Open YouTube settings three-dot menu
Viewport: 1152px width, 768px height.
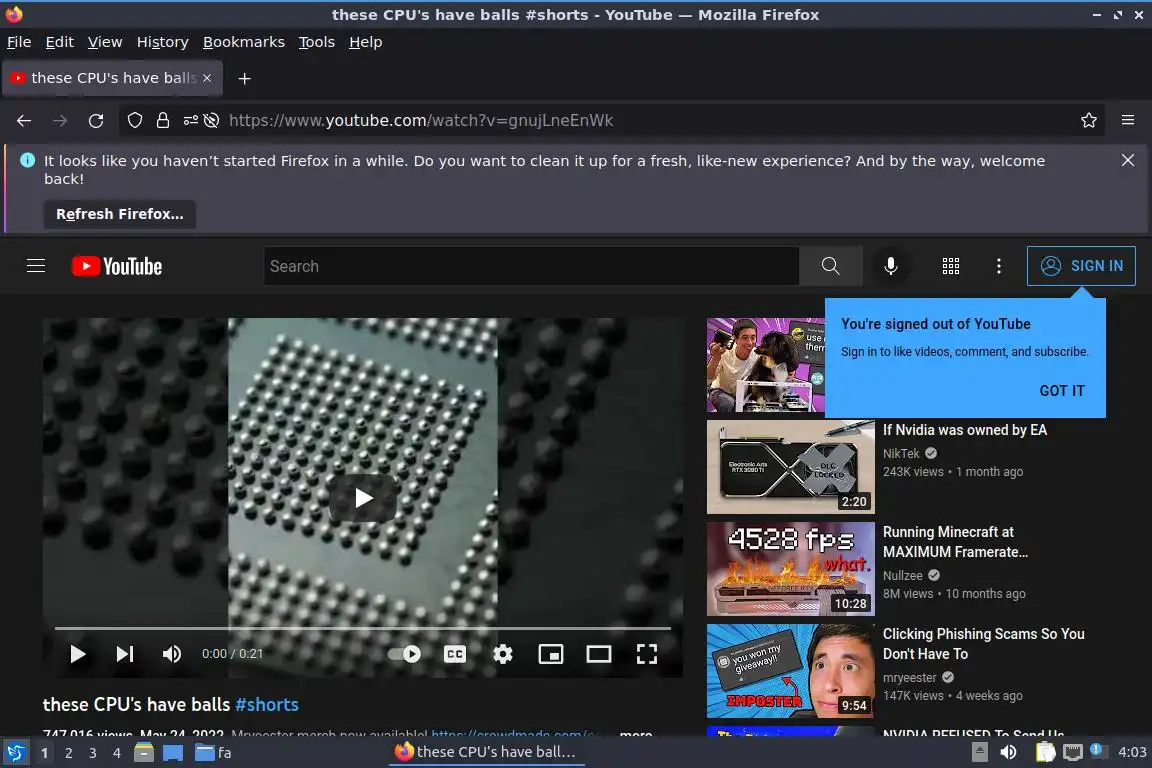click(x=998, y=266)
